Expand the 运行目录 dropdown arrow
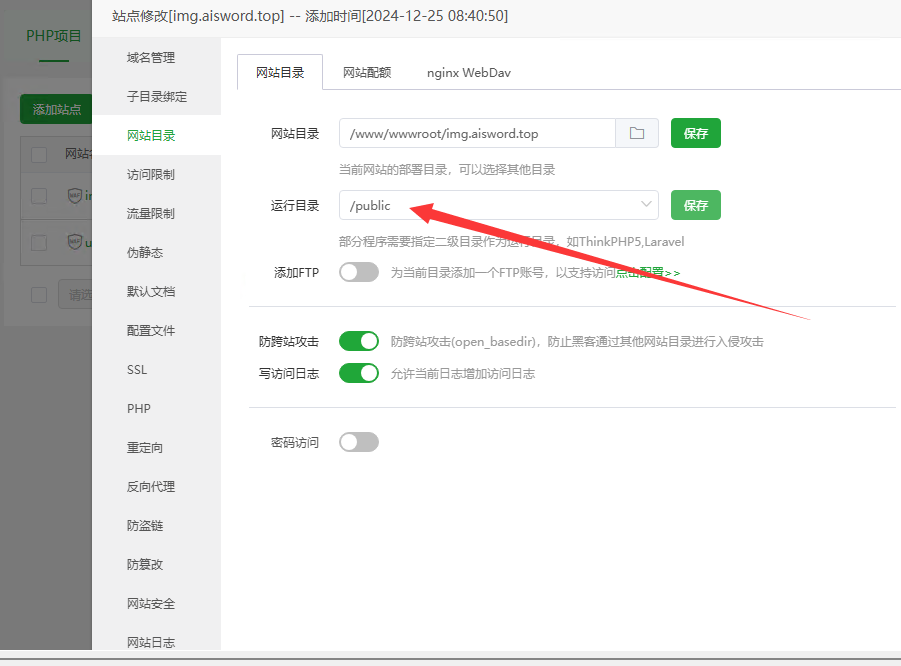 pyautogui.click(x=645, y=205)
